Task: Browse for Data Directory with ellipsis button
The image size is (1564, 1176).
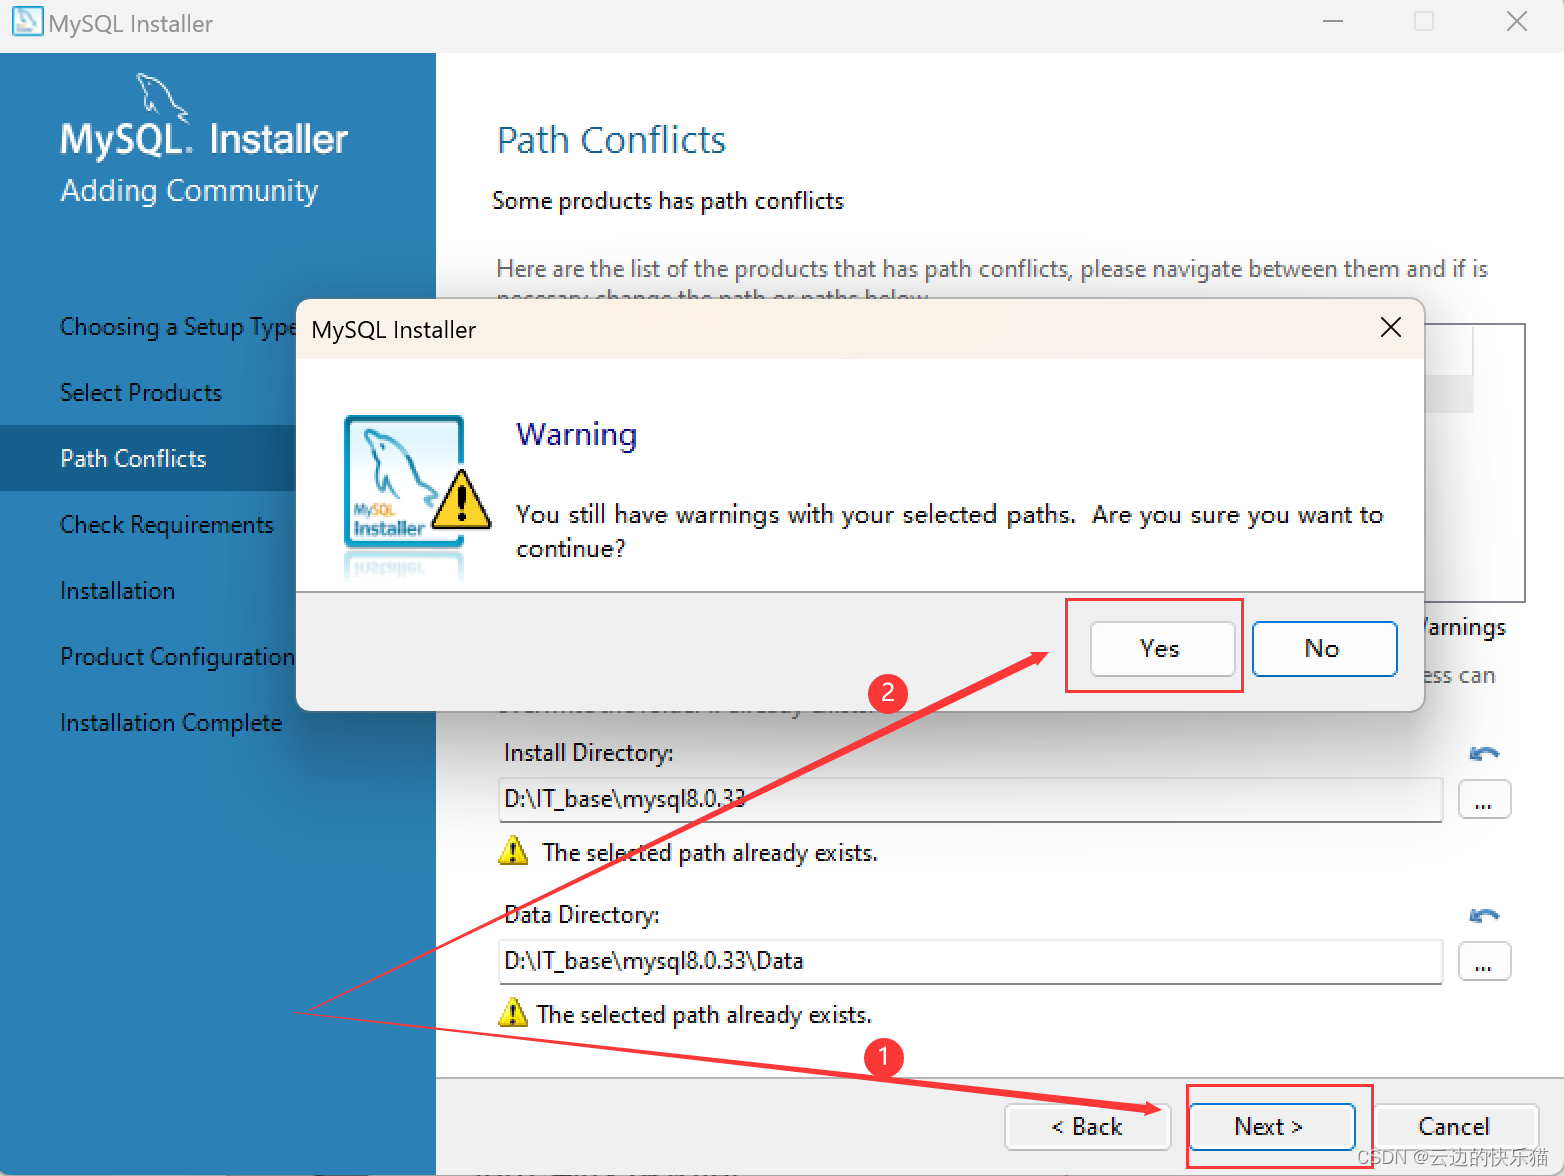Action: (x=1484, y=962)
